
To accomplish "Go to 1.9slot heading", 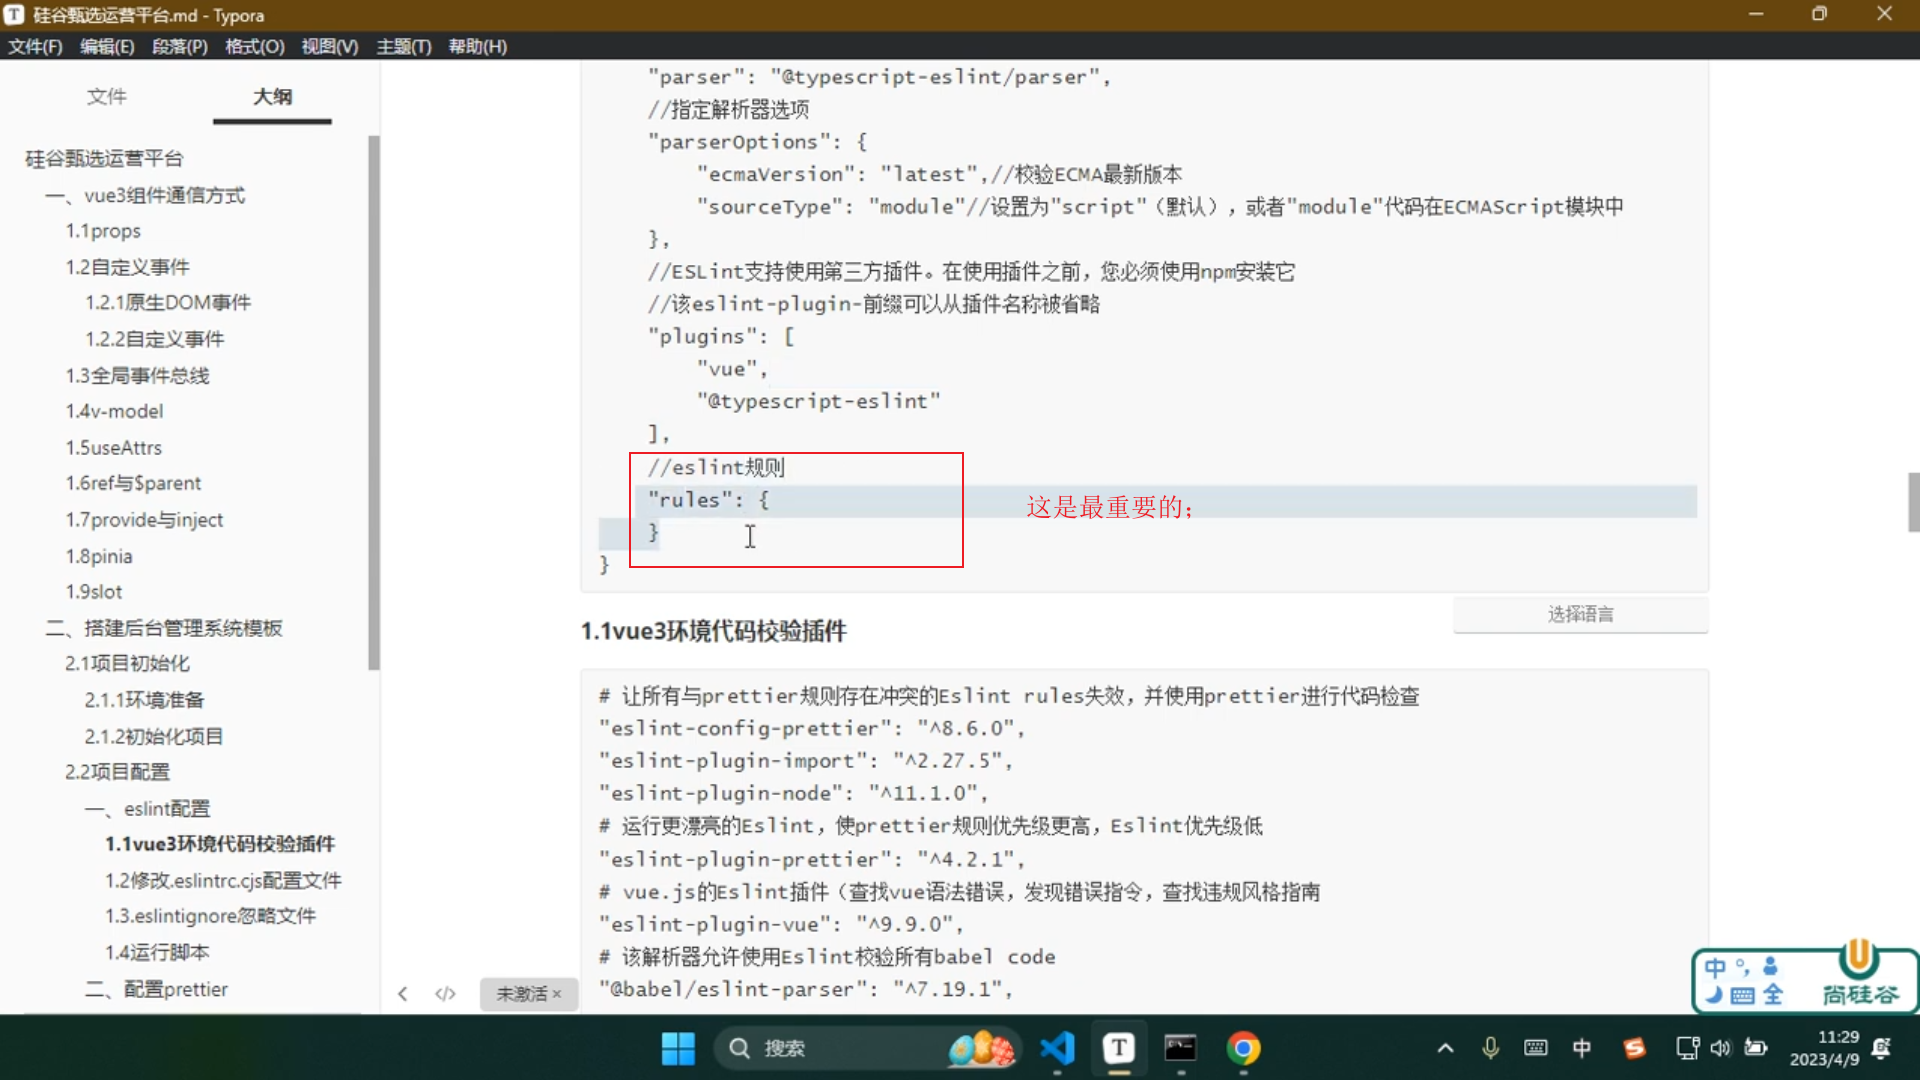I will pos(94,592).
